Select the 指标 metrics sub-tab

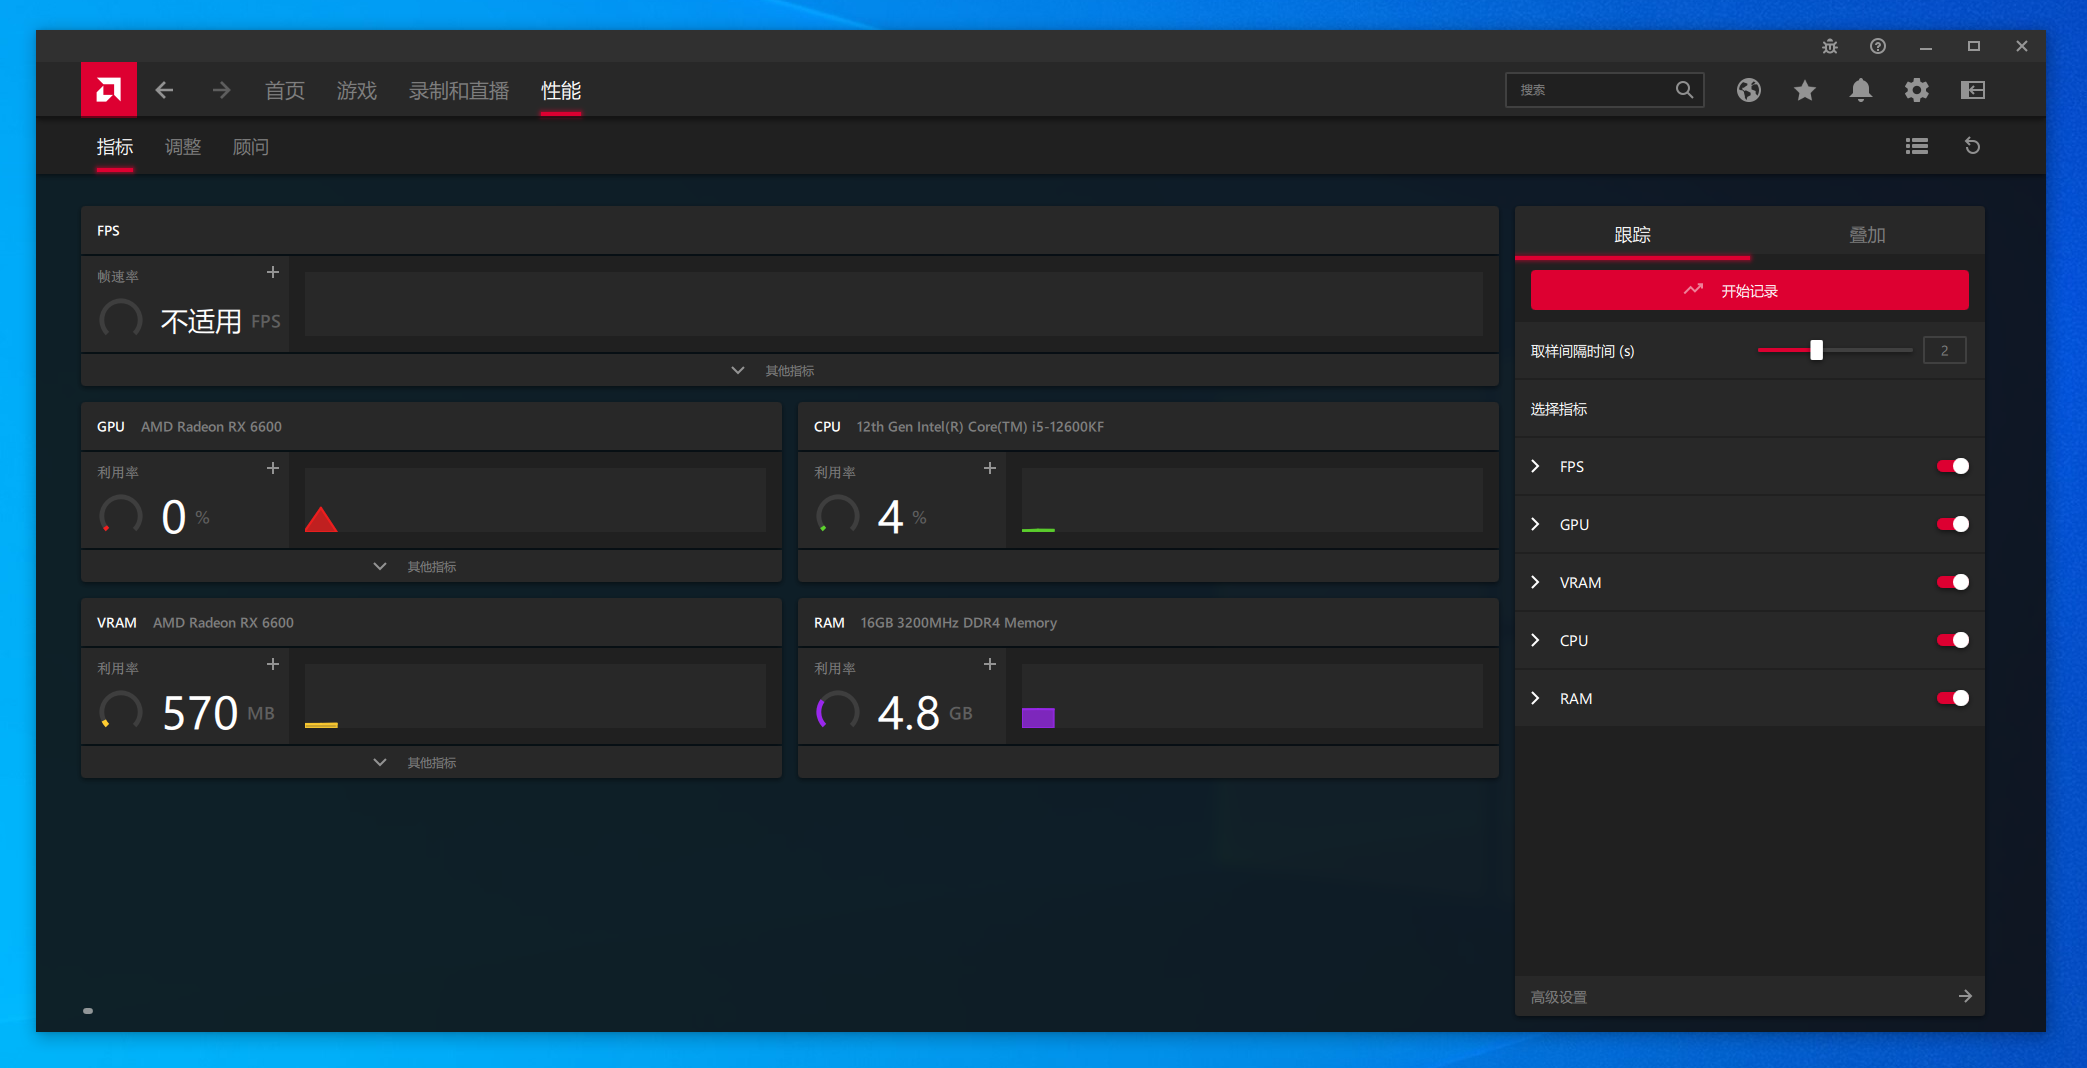115,147
